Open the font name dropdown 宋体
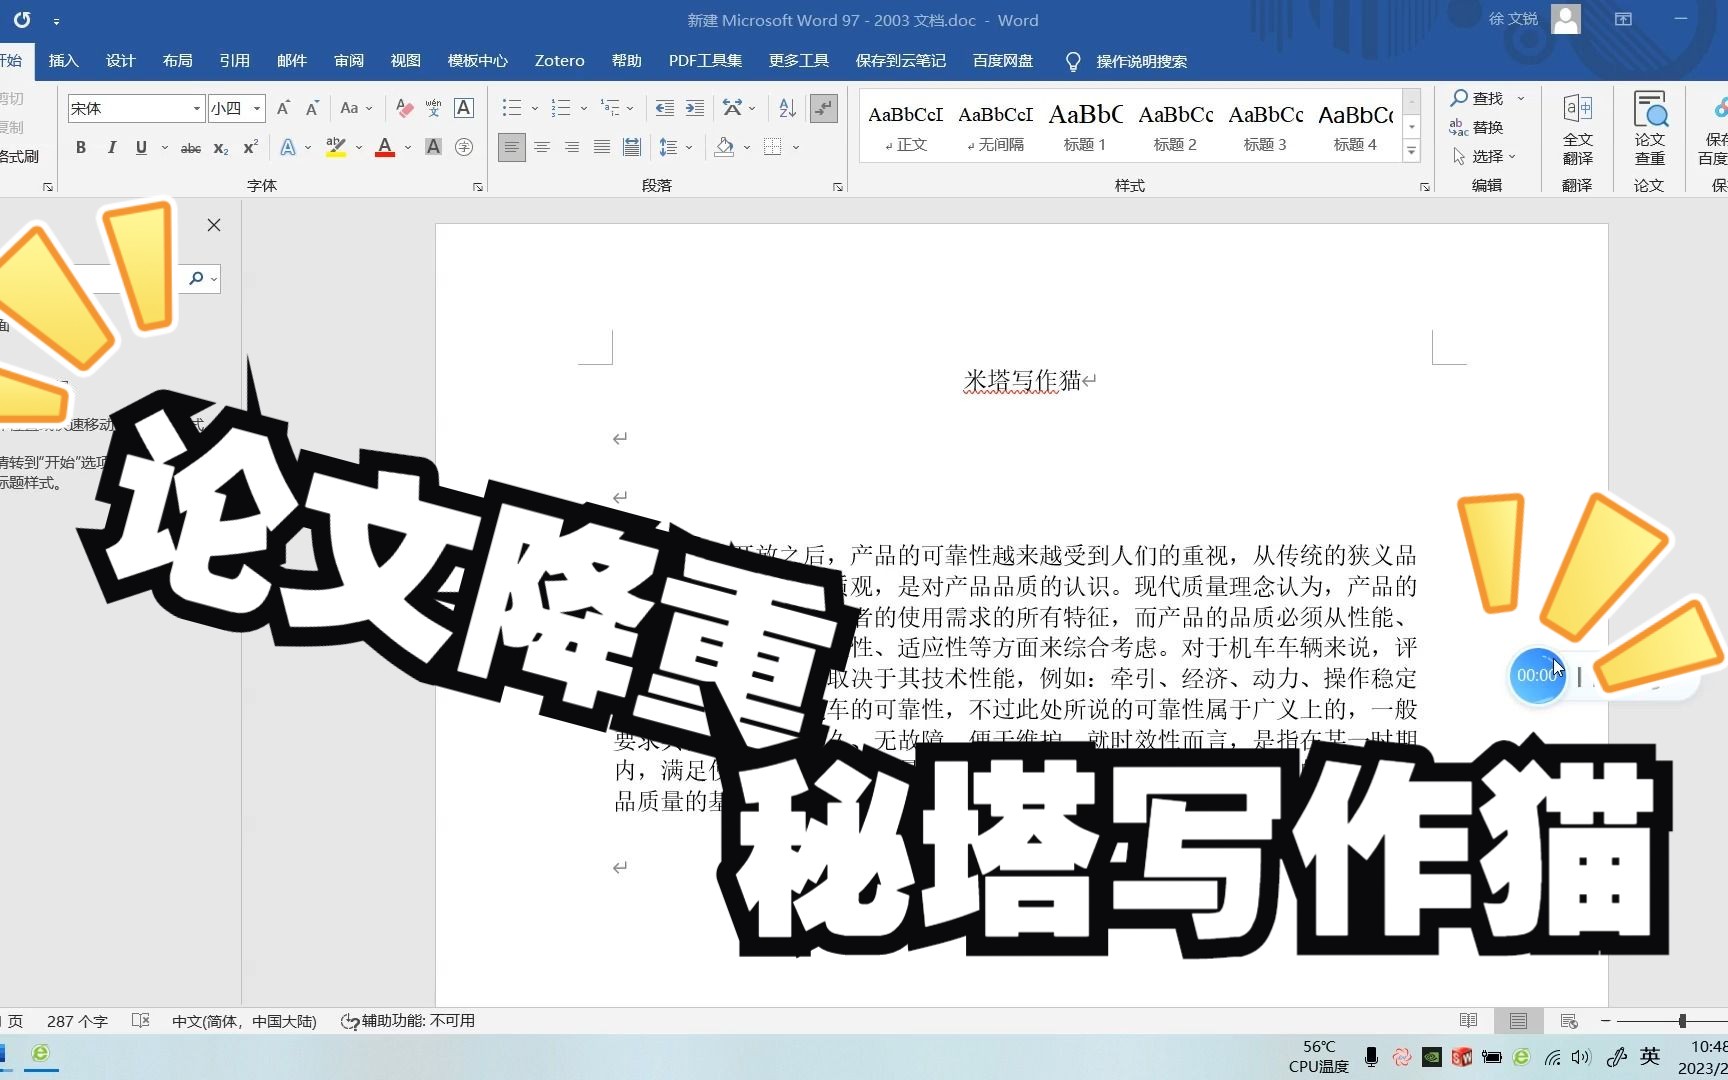The image size is (1728, 1080). click(x=196, y=108)
